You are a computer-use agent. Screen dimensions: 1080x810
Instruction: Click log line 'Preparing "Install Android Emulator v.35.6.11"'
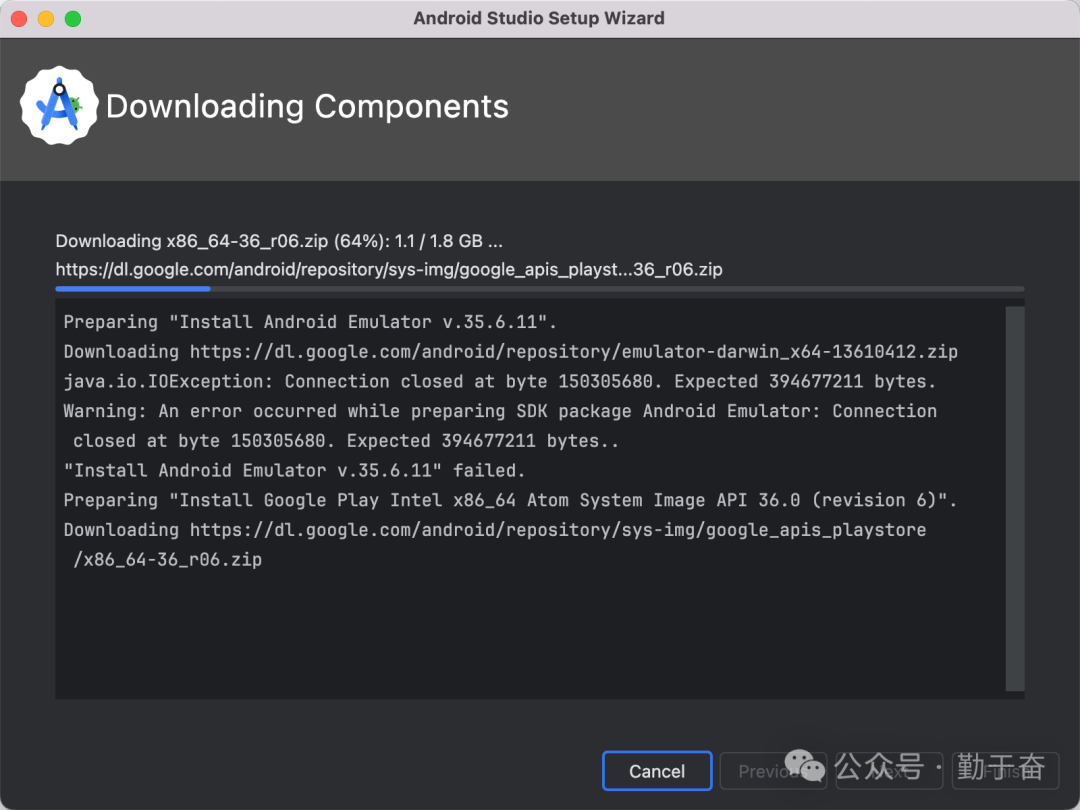[x=310, y=322]
